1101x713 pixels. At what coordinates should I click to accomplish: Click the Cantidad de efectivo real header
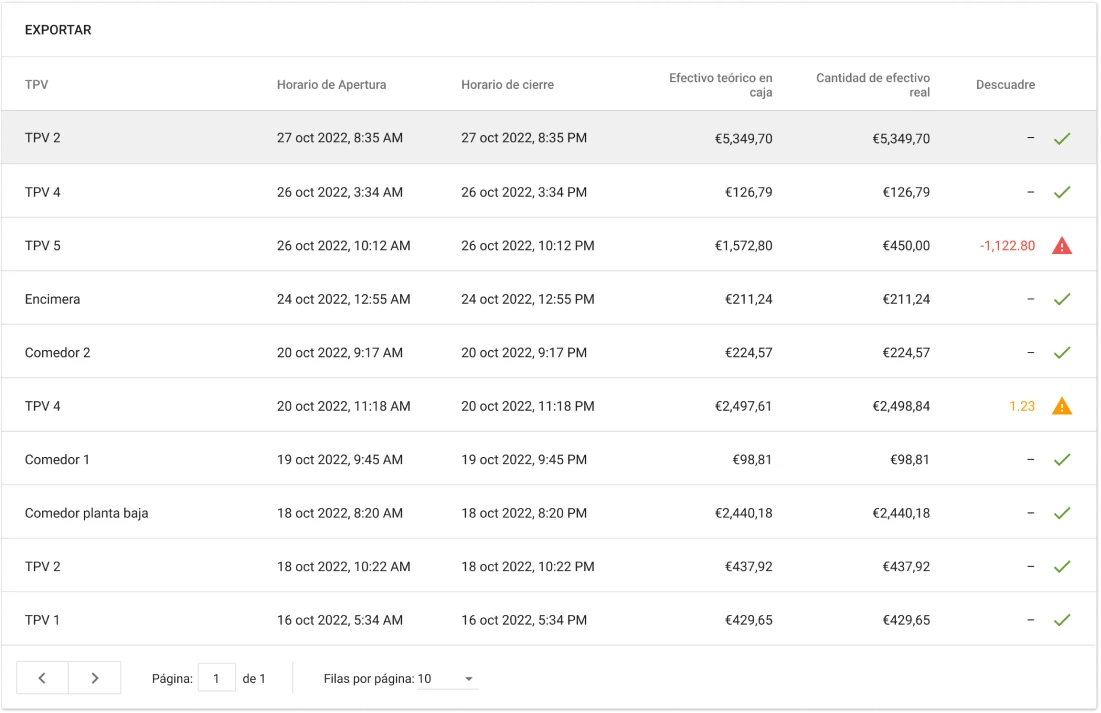872,85
